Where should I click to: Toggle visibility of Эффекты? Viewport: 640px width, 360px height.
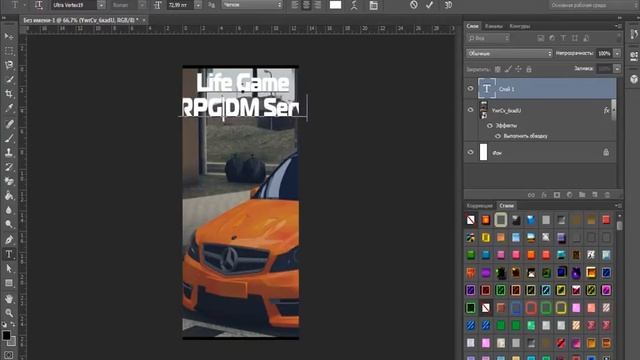[x=490, y=126]
